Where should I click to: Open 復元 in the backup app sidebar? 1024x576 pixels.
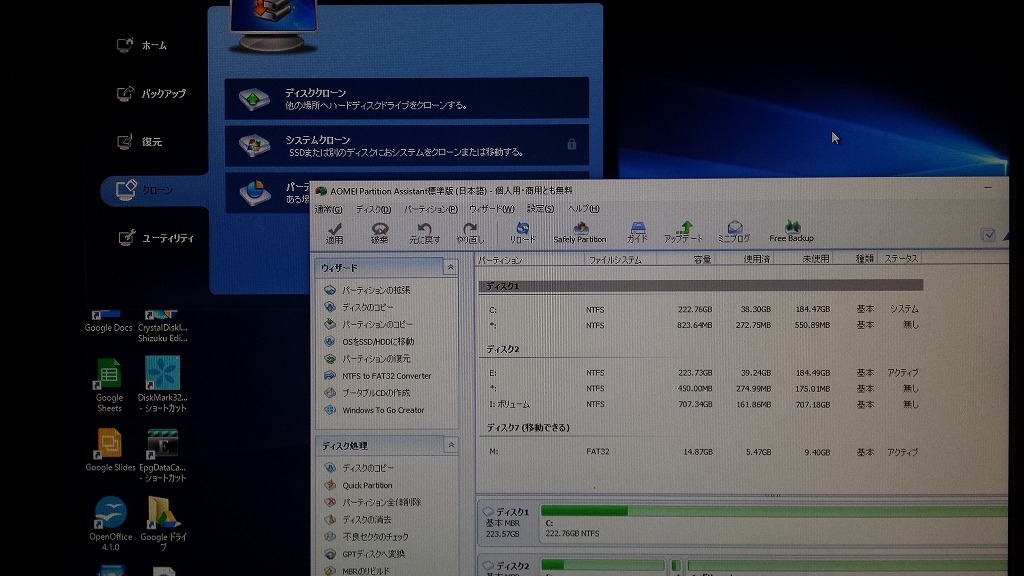coord(139,142)
